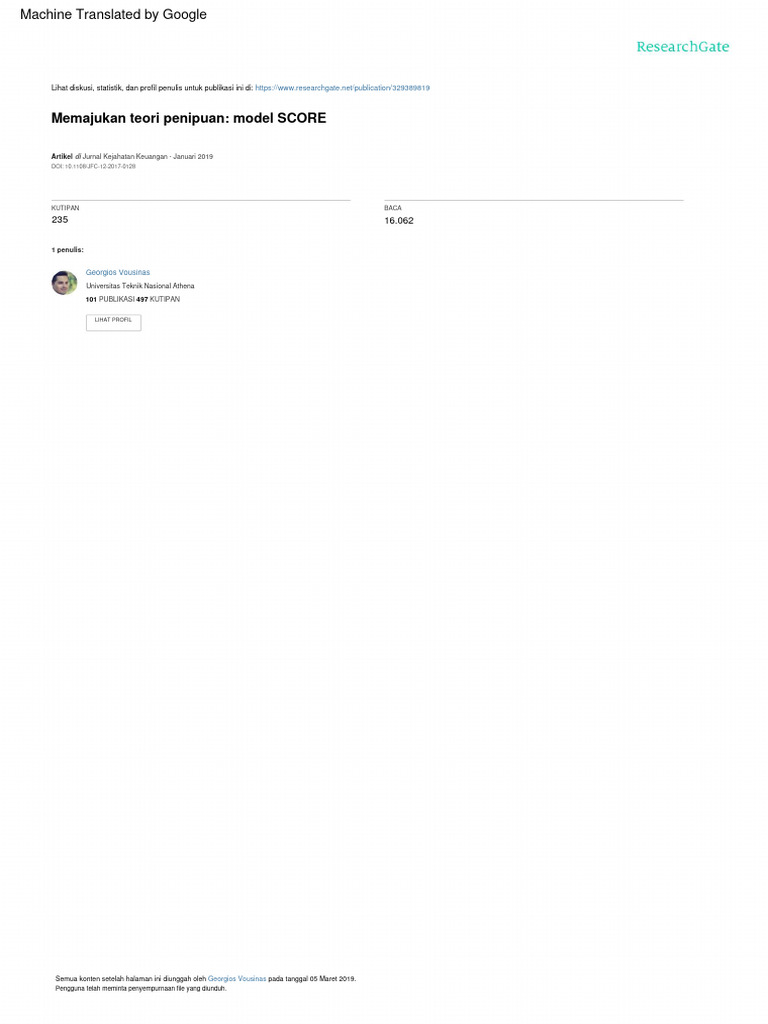768x1024 pixels.
Task: Click the 101 PUBLIKASI statistic
Action: pyautogui.click(x=110, y=299)
